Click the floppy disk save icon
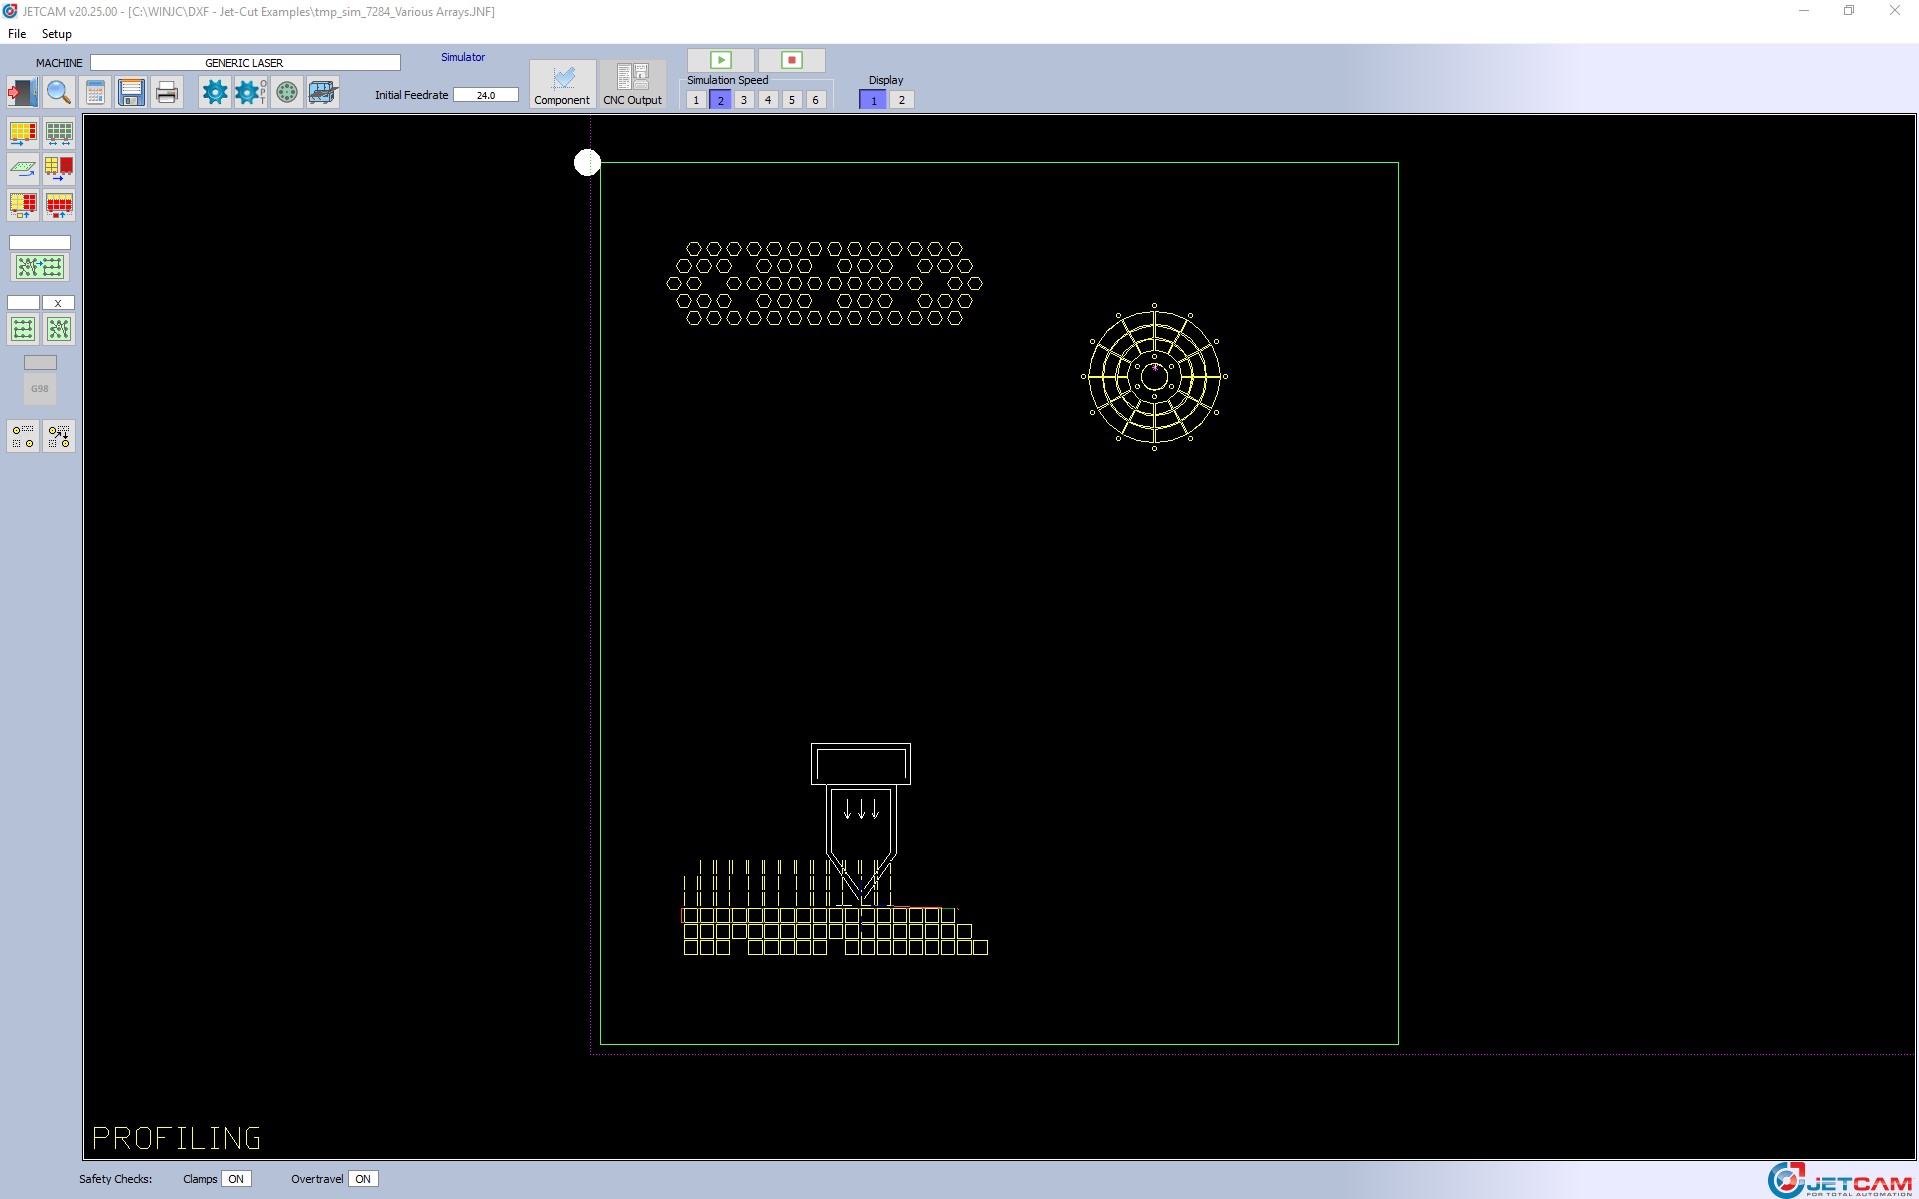1919x1199 pixels. pyautogui.click(x=131, y=93)
